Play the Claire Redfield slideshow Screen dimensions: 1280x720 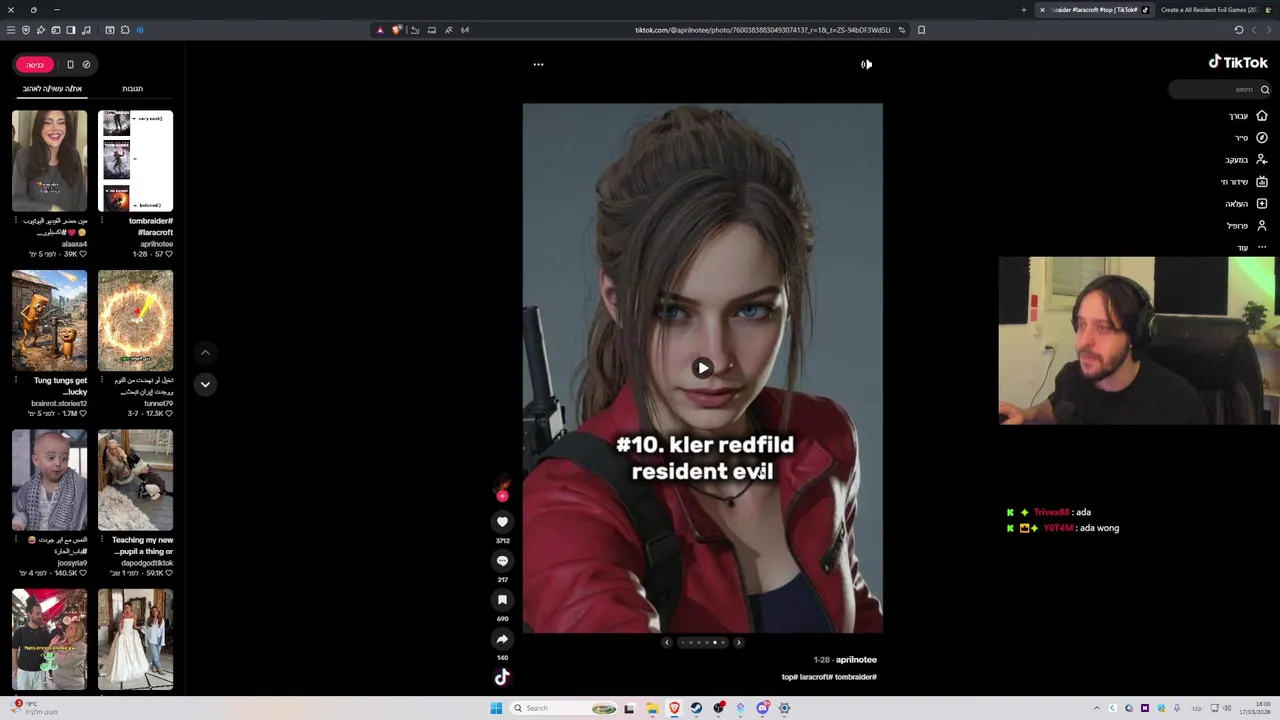703,368
